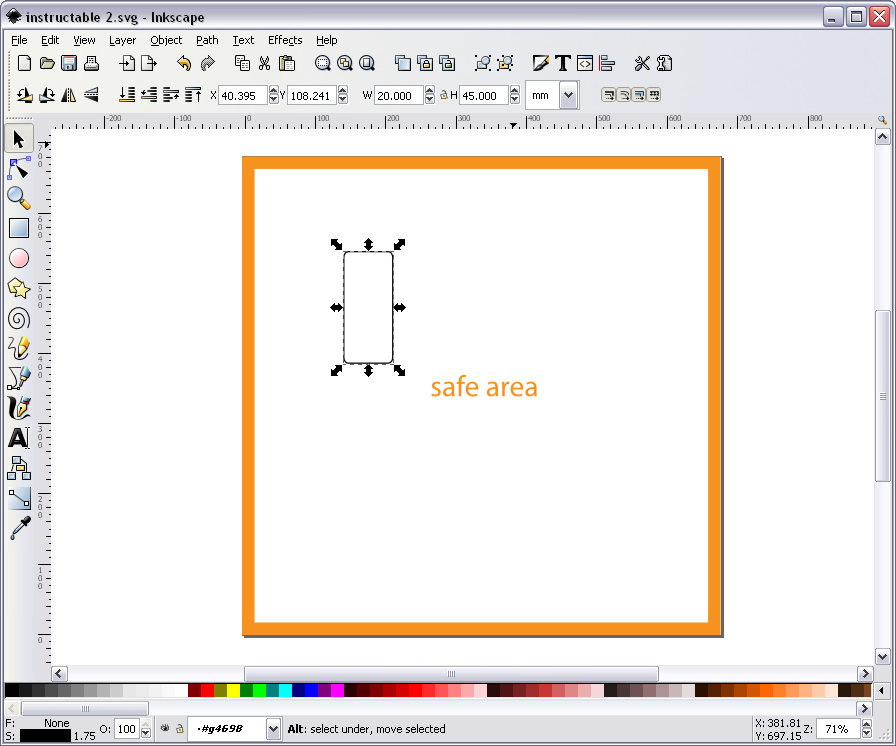Select the Text tool in toolbox
896x746 pixels.
tap(19, 438)
